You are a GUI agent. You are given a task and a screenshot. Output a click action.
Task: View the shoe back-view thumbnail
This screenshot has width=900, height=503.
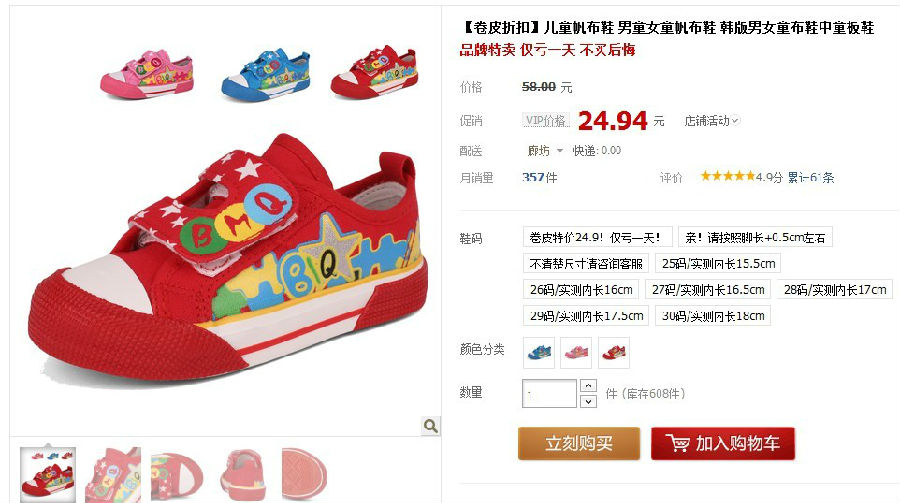[x=243, y=475]
